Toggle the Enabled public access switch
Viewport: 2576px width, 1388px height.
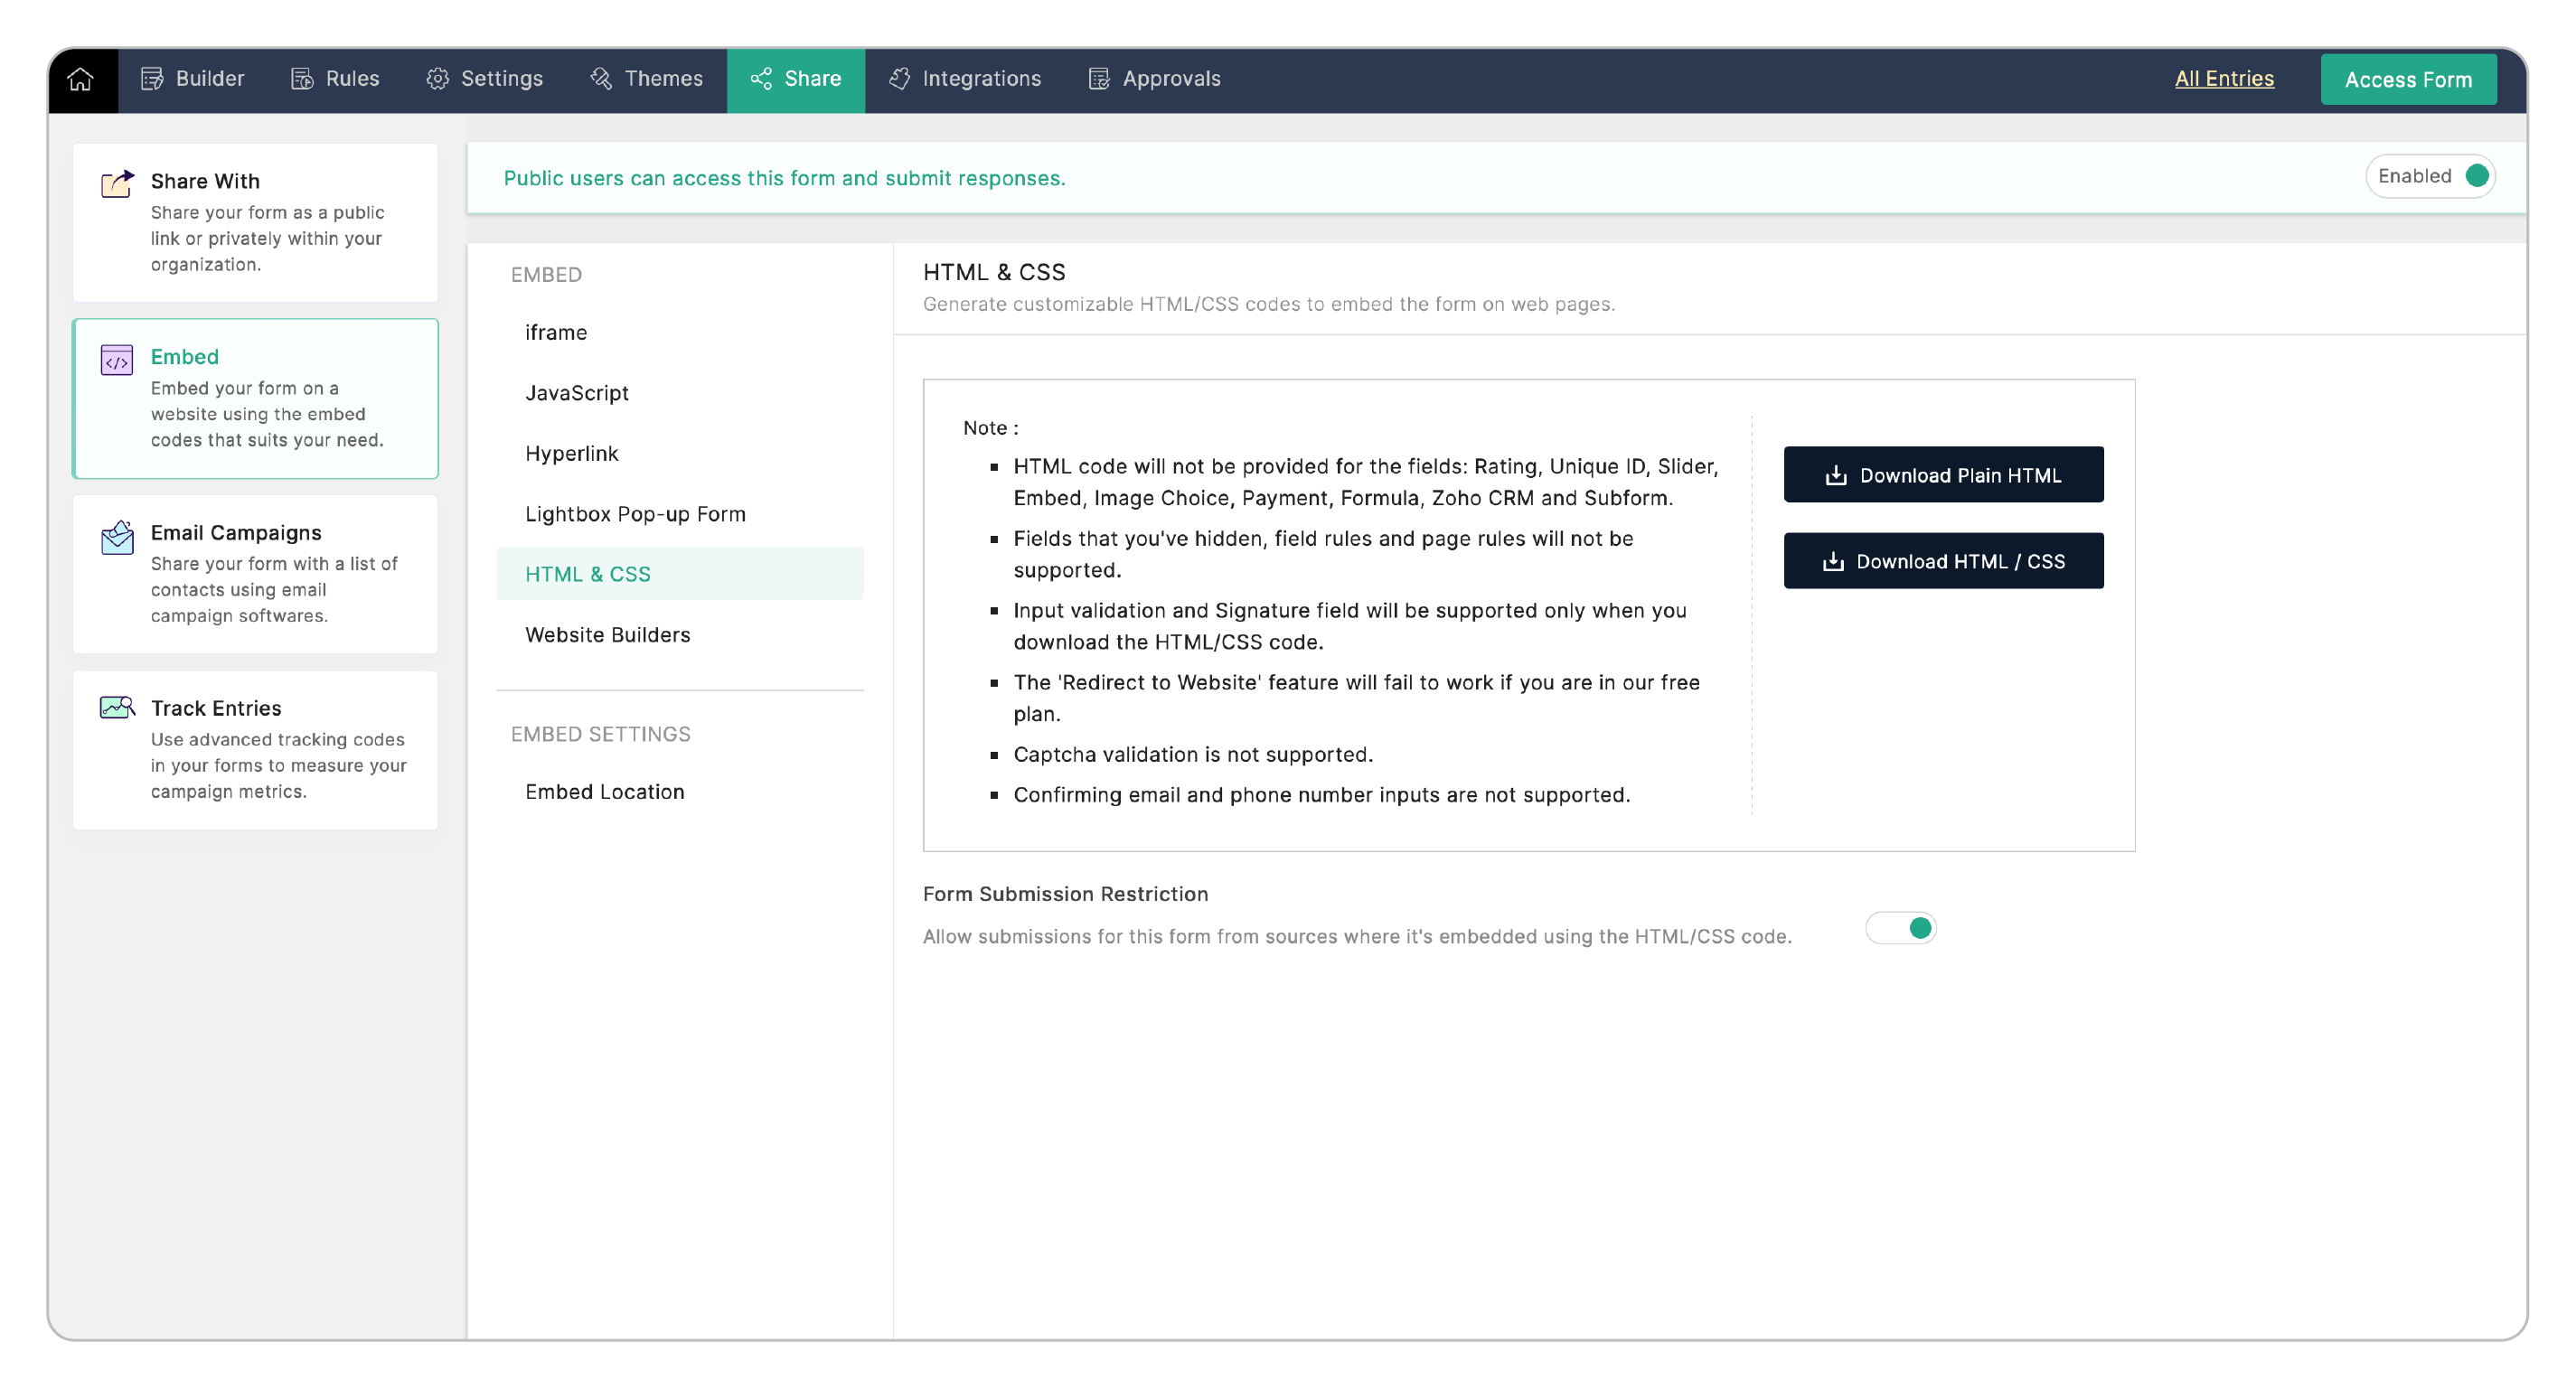coord(2475,176)
